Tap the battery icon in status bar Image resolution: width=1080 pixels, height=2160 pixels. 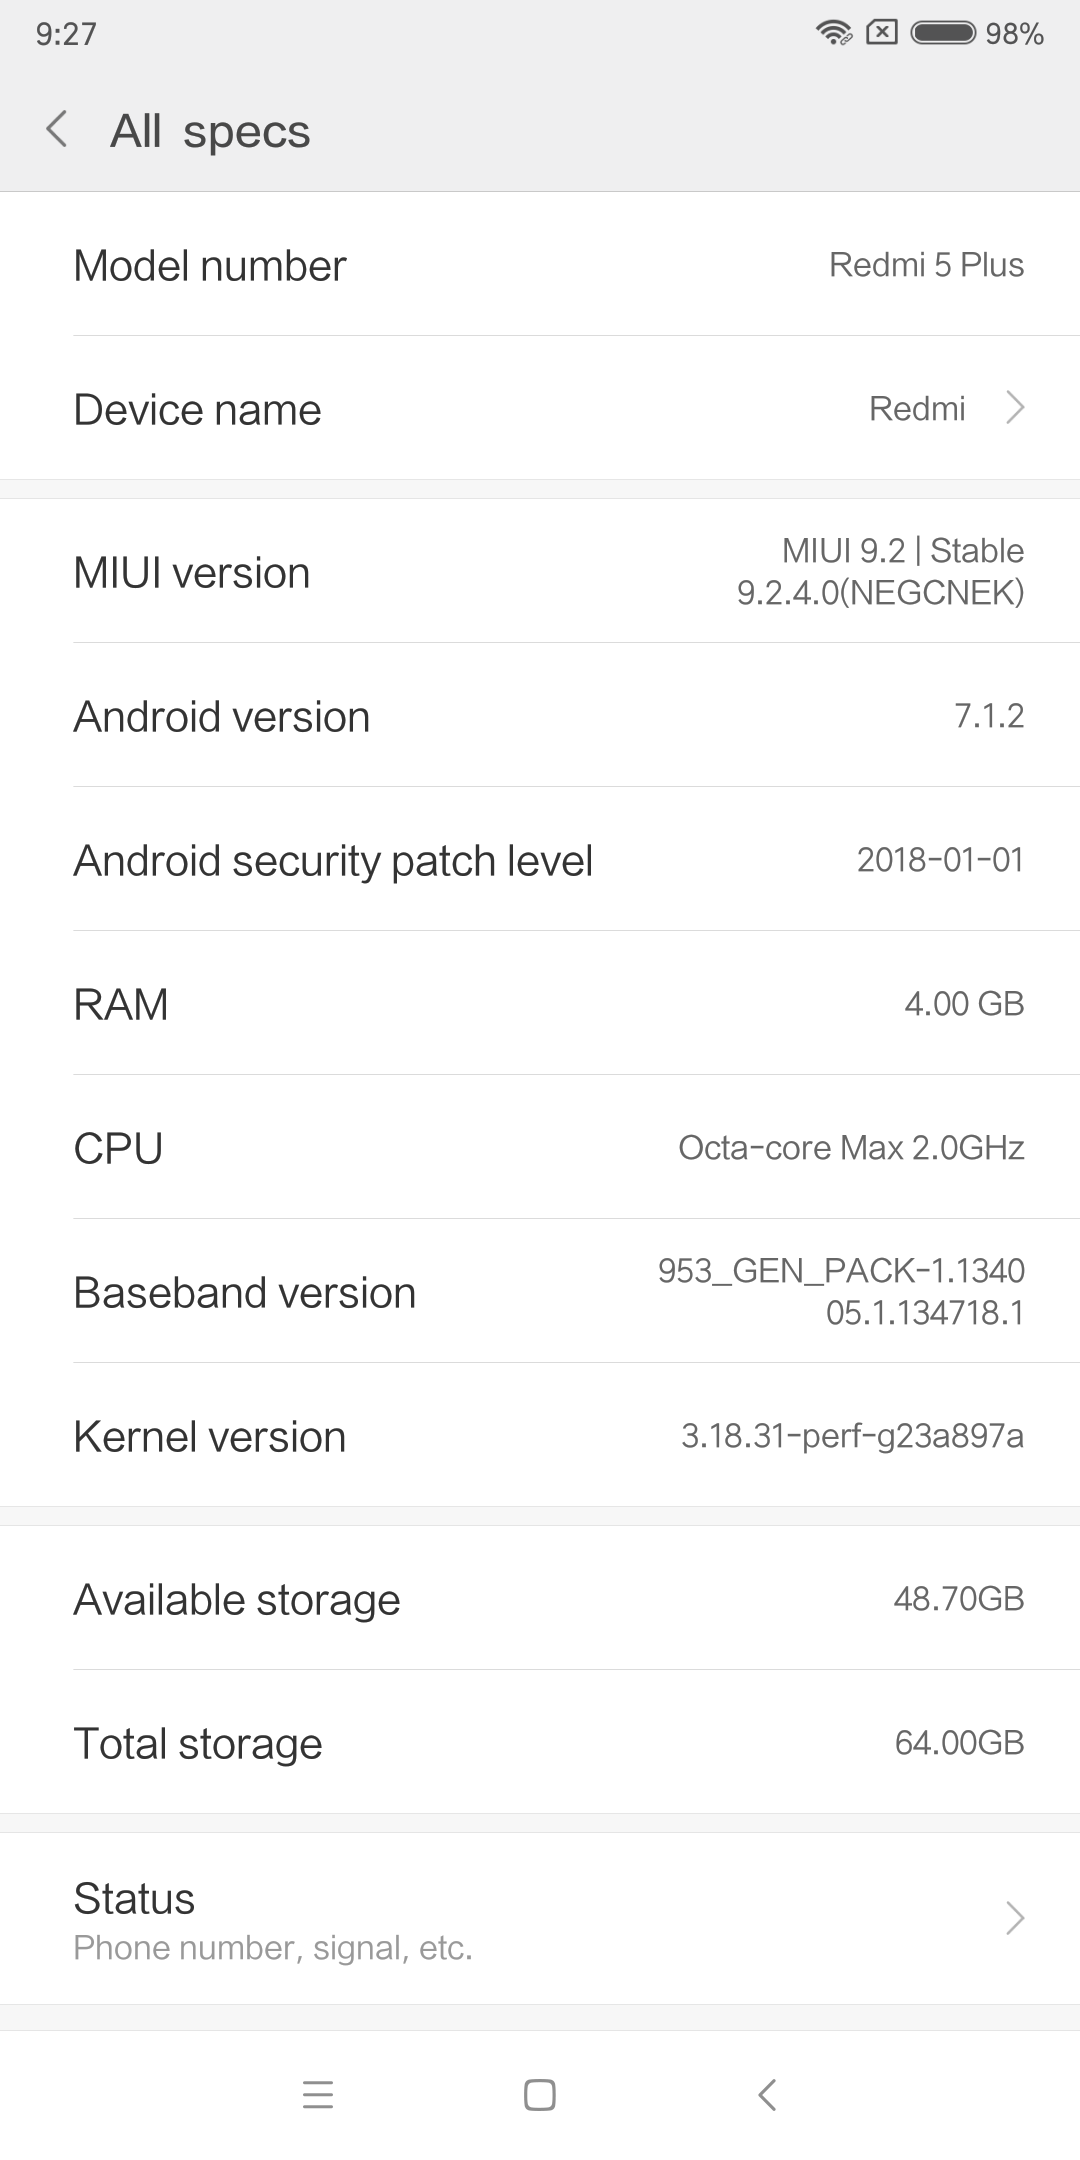pos(943,33)
